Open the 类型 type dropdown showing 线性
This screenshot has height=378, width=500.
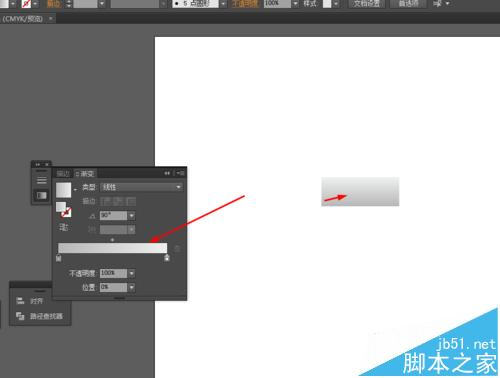[x=141, y=187]
